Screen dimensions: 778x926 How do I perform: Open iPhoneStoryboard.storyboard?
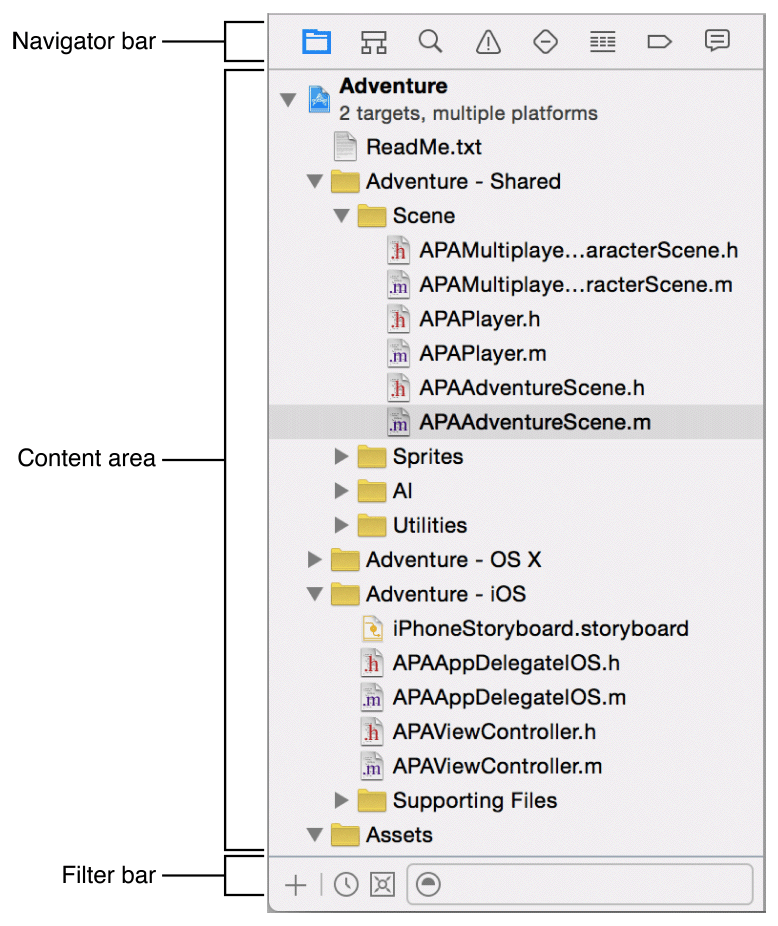(540, 629)
